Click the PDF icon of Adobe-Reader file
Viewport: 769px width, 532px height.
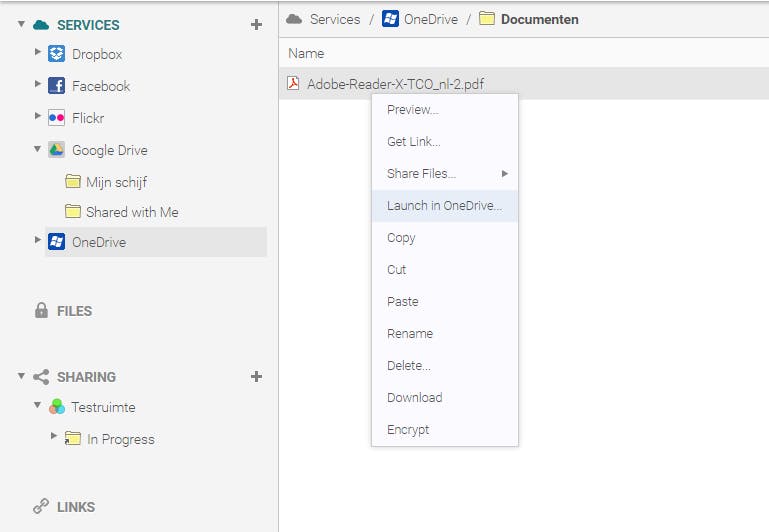294,83
